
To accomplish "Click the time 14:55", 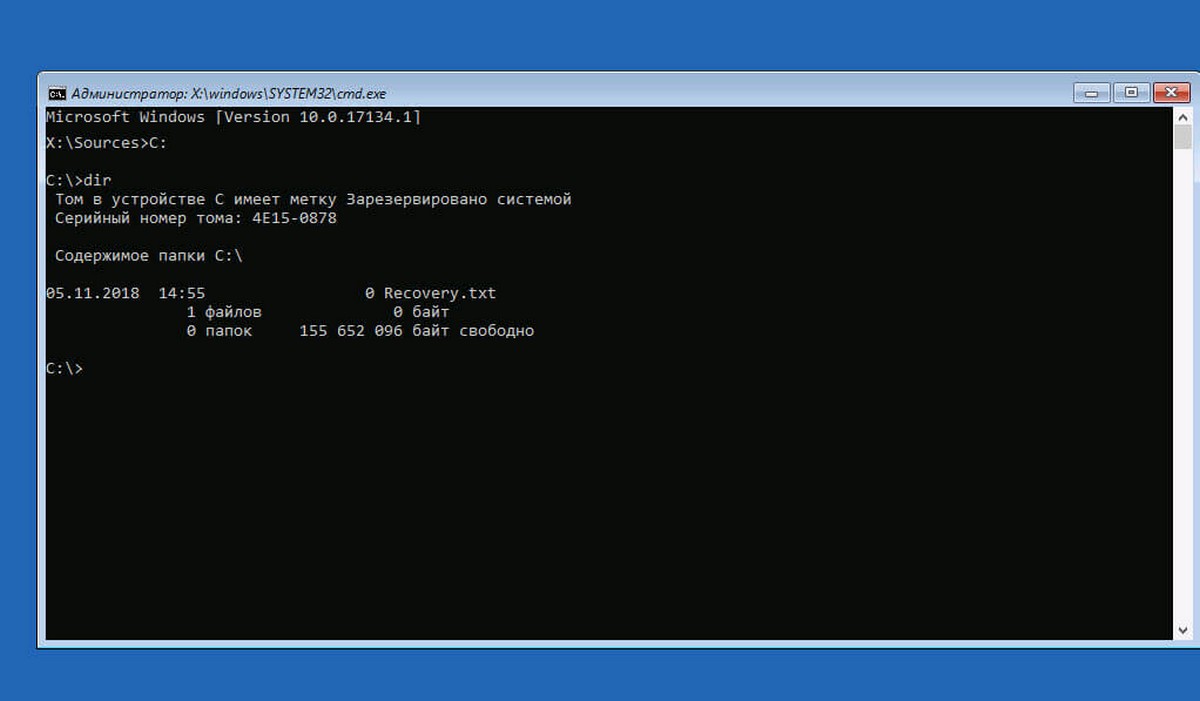I will pos(182,293).
